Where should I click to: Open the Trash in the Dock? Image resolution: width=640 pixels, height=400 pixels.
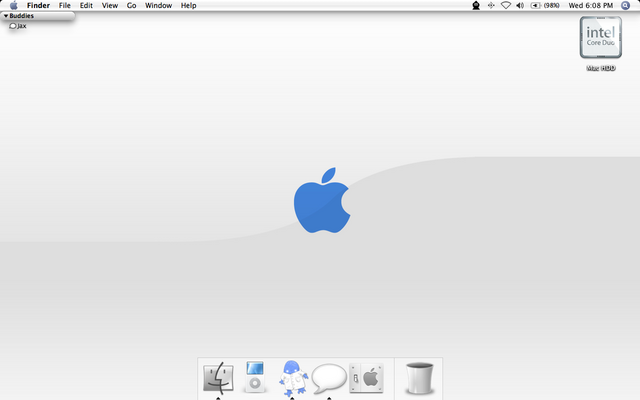(419, 378)
